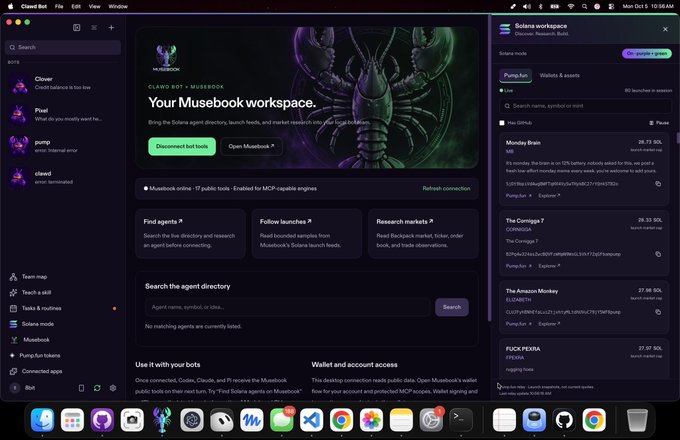Image resolution: width=680 pixels, height=440 pixels.
Task: Open Pump.fun tokens in sidebar
Action: (x=63, y=355)
